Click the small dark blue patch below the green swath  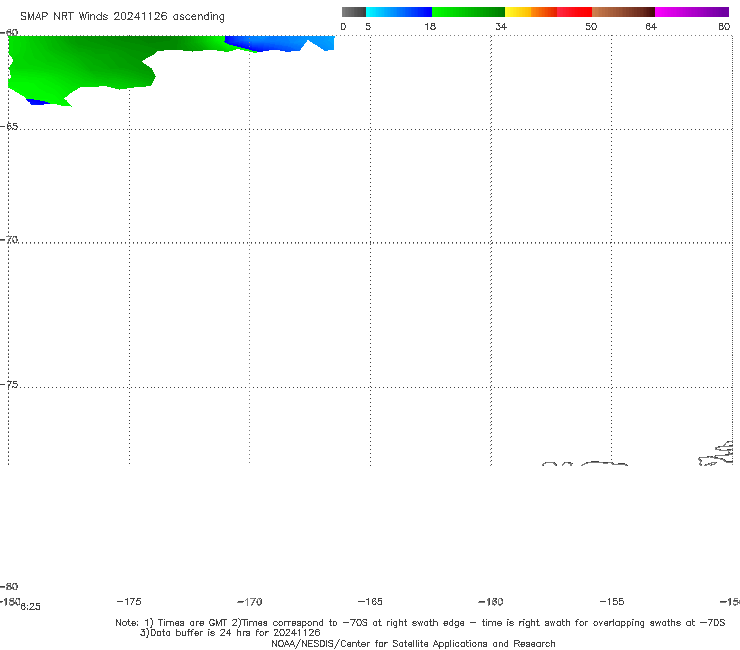(37, 102)
